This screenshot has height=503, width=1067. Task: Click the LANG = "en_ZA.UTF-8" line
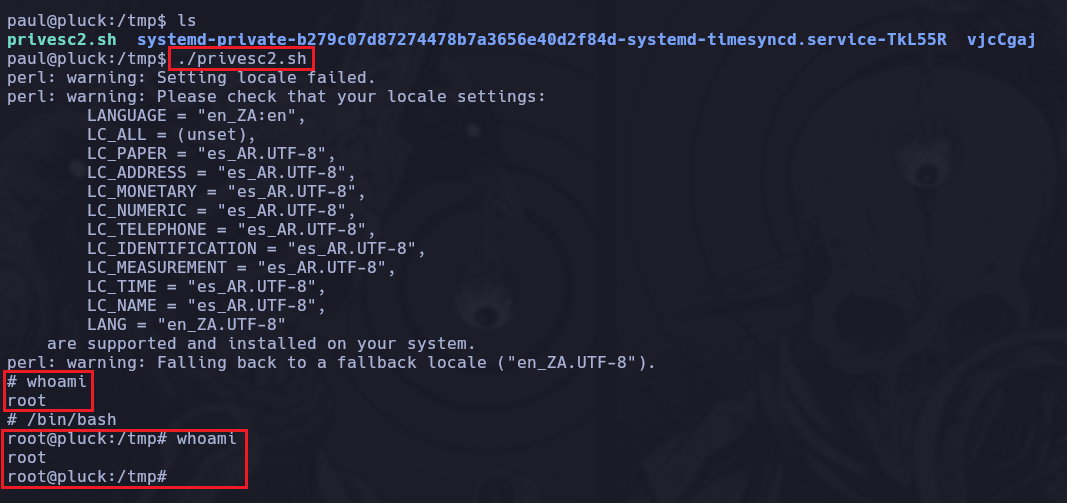tap(186, 324)
